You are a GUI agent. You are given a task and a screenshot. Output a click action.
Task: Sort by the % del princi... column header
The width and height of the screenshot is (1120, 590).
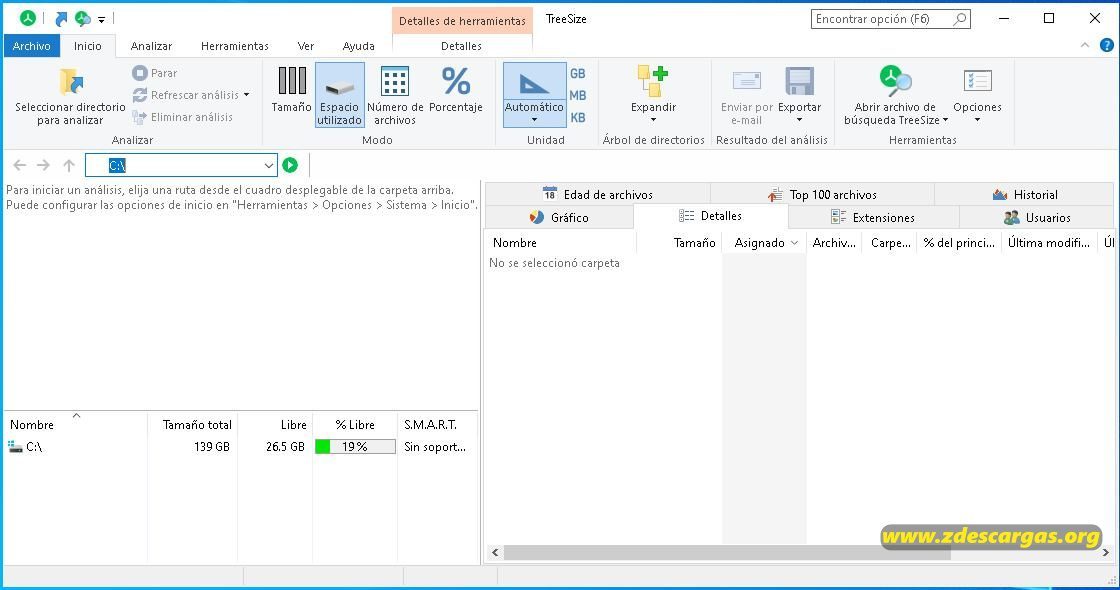[x=959, y=243]
